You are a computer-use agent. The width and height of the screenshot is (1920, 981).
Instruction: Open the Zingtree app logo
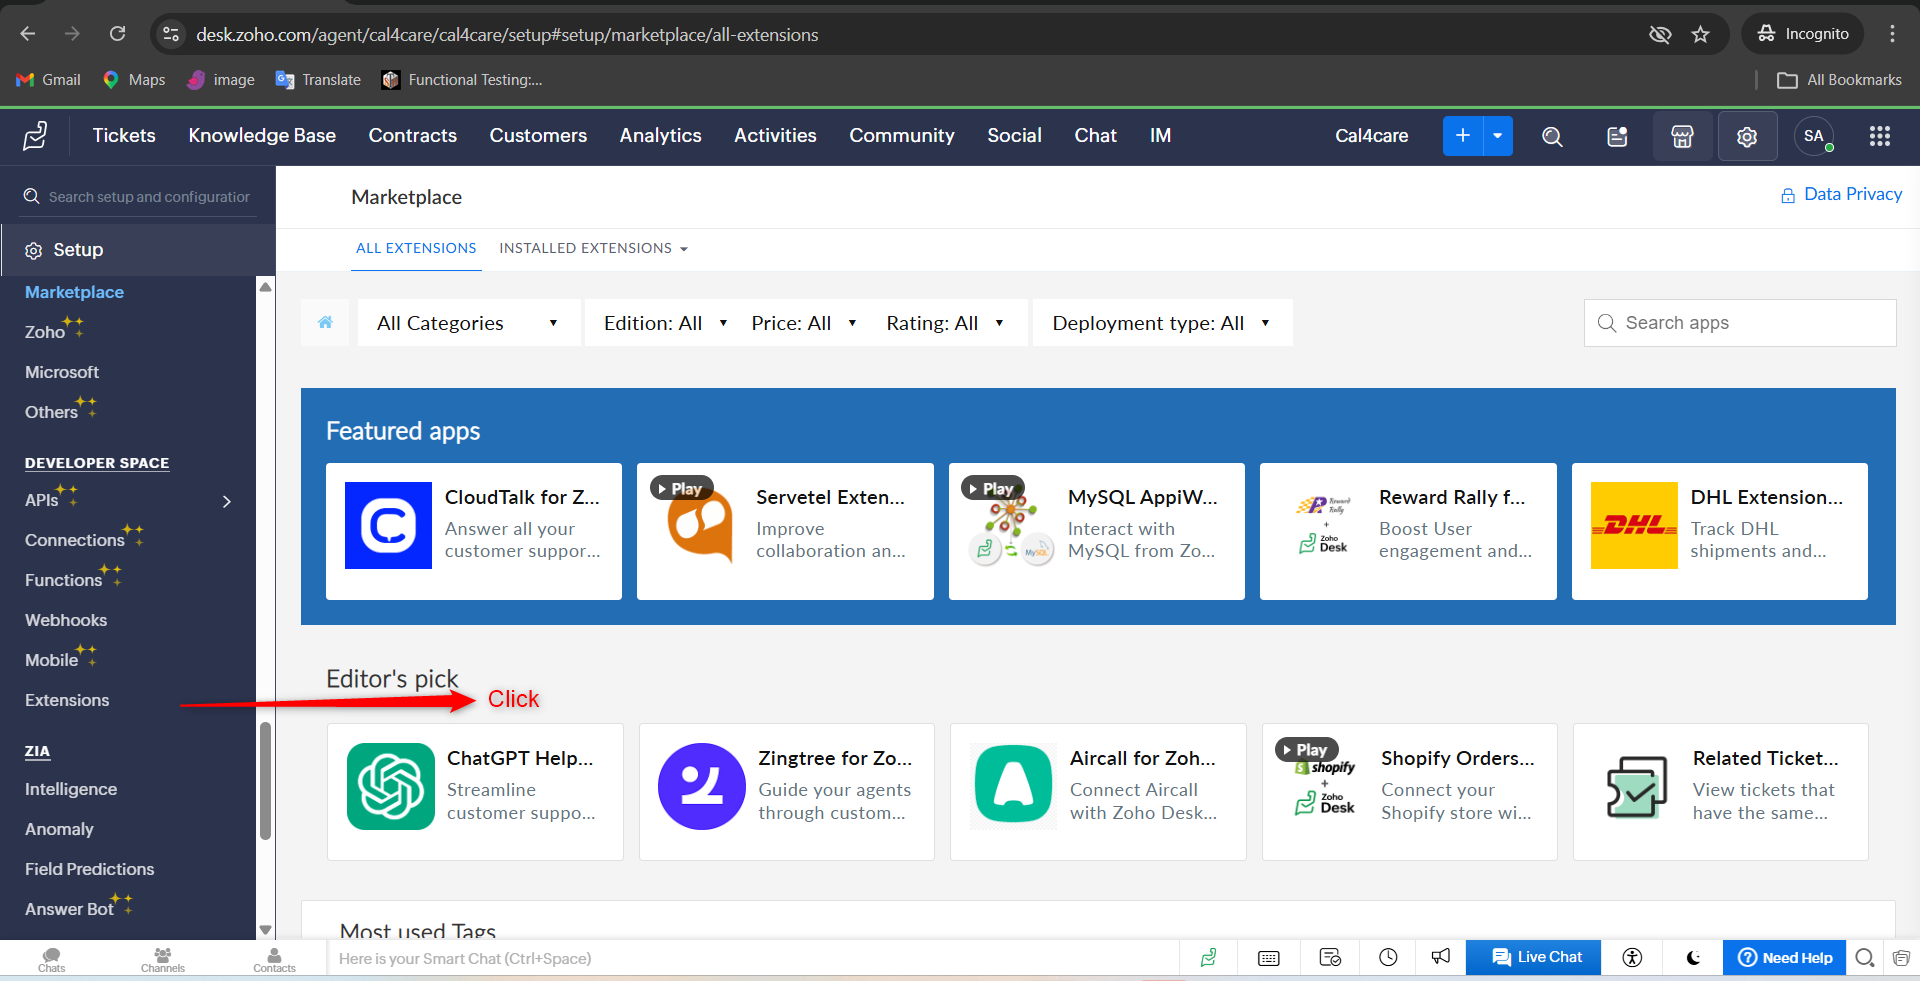[702, 786]
